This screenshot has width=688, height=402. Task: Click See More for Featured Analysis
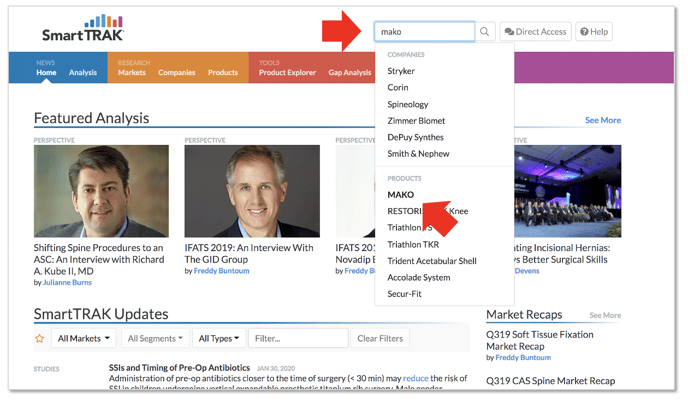pyautogui.click(x=603, y=120)
